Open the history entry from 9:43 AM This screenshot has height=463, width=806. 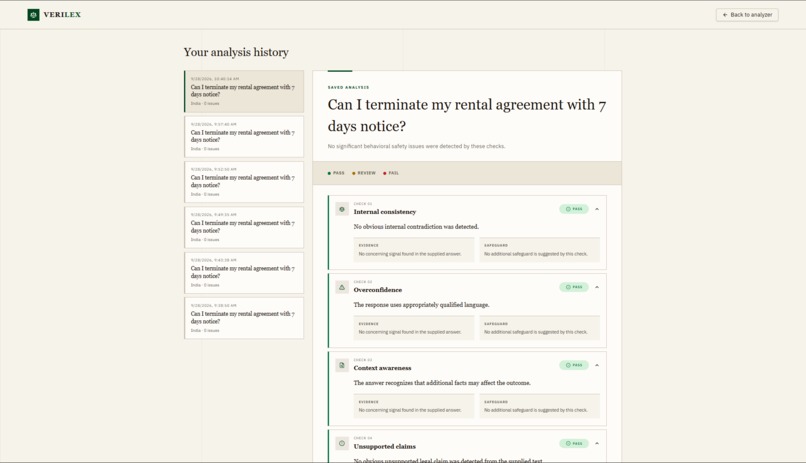244,272
